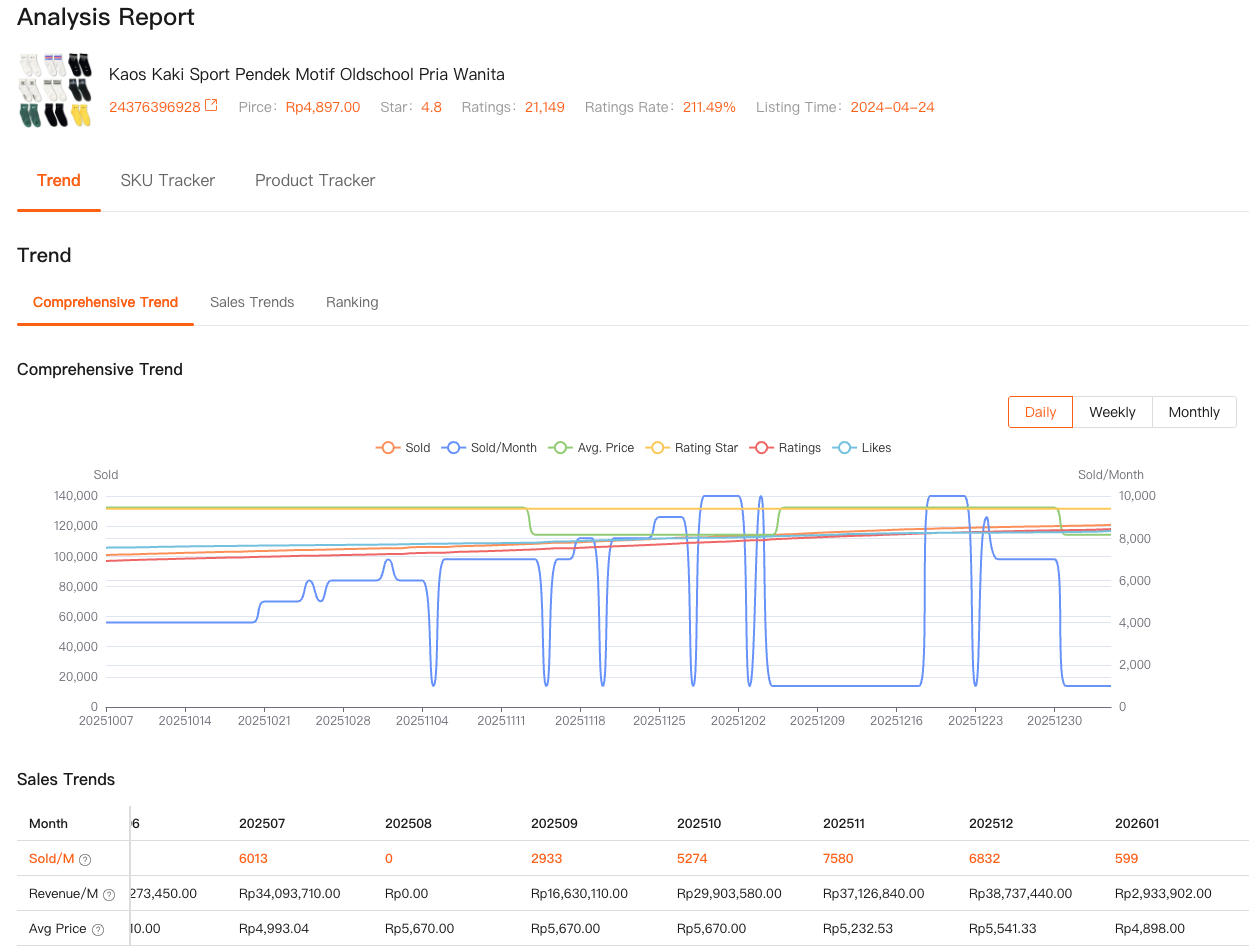Toggle the Likes legend entry
The width and height of the screenshot is (1250, 952).
862,448
